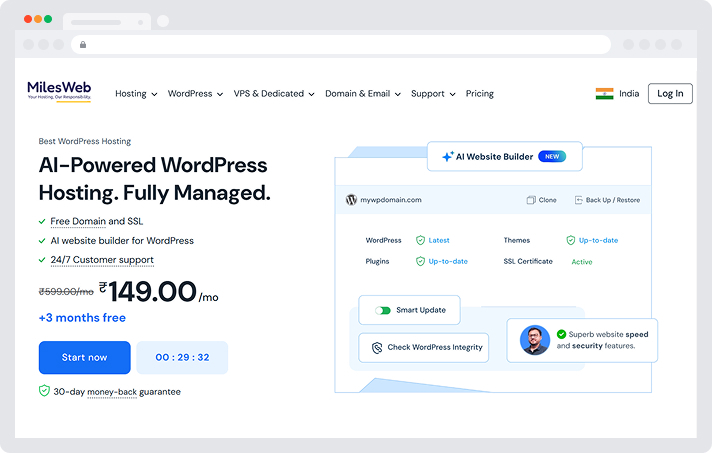Click the struck-through ₹599.00/mo price
712x453 pixels.
pos(66,291)
